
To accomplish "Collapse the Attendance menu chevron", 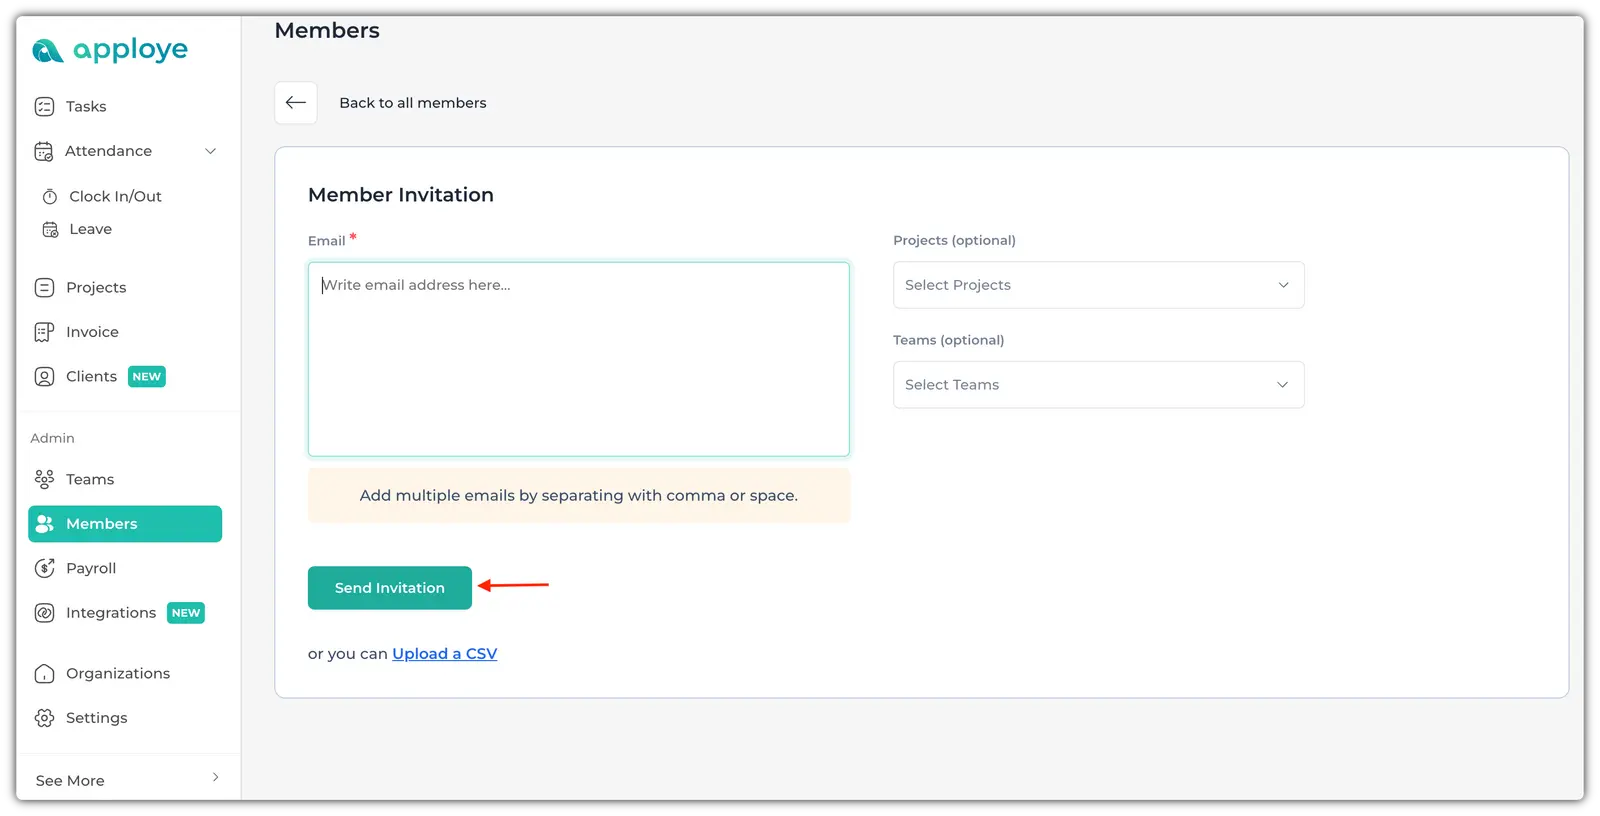I will click(210, 151).
